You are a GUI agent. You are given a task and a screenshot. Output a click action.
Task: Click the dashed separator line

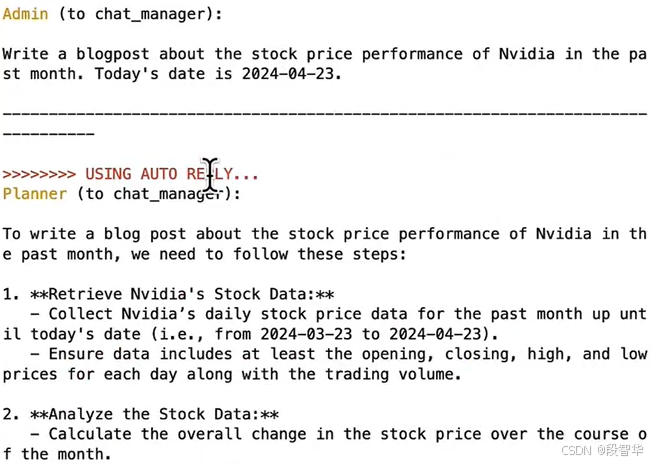point(325,114)
